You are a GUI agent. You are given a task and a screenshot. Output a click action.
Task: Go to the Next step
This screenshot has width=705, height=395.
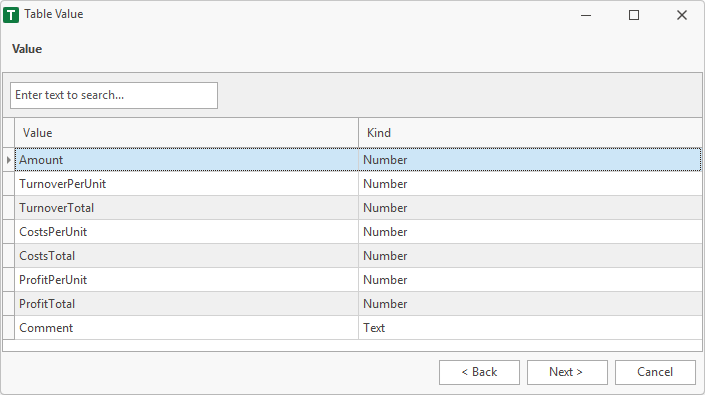[567, 372]
